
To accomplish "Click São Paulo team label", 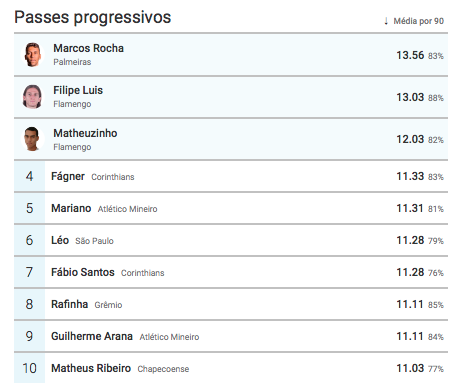I will pos(94,241).
